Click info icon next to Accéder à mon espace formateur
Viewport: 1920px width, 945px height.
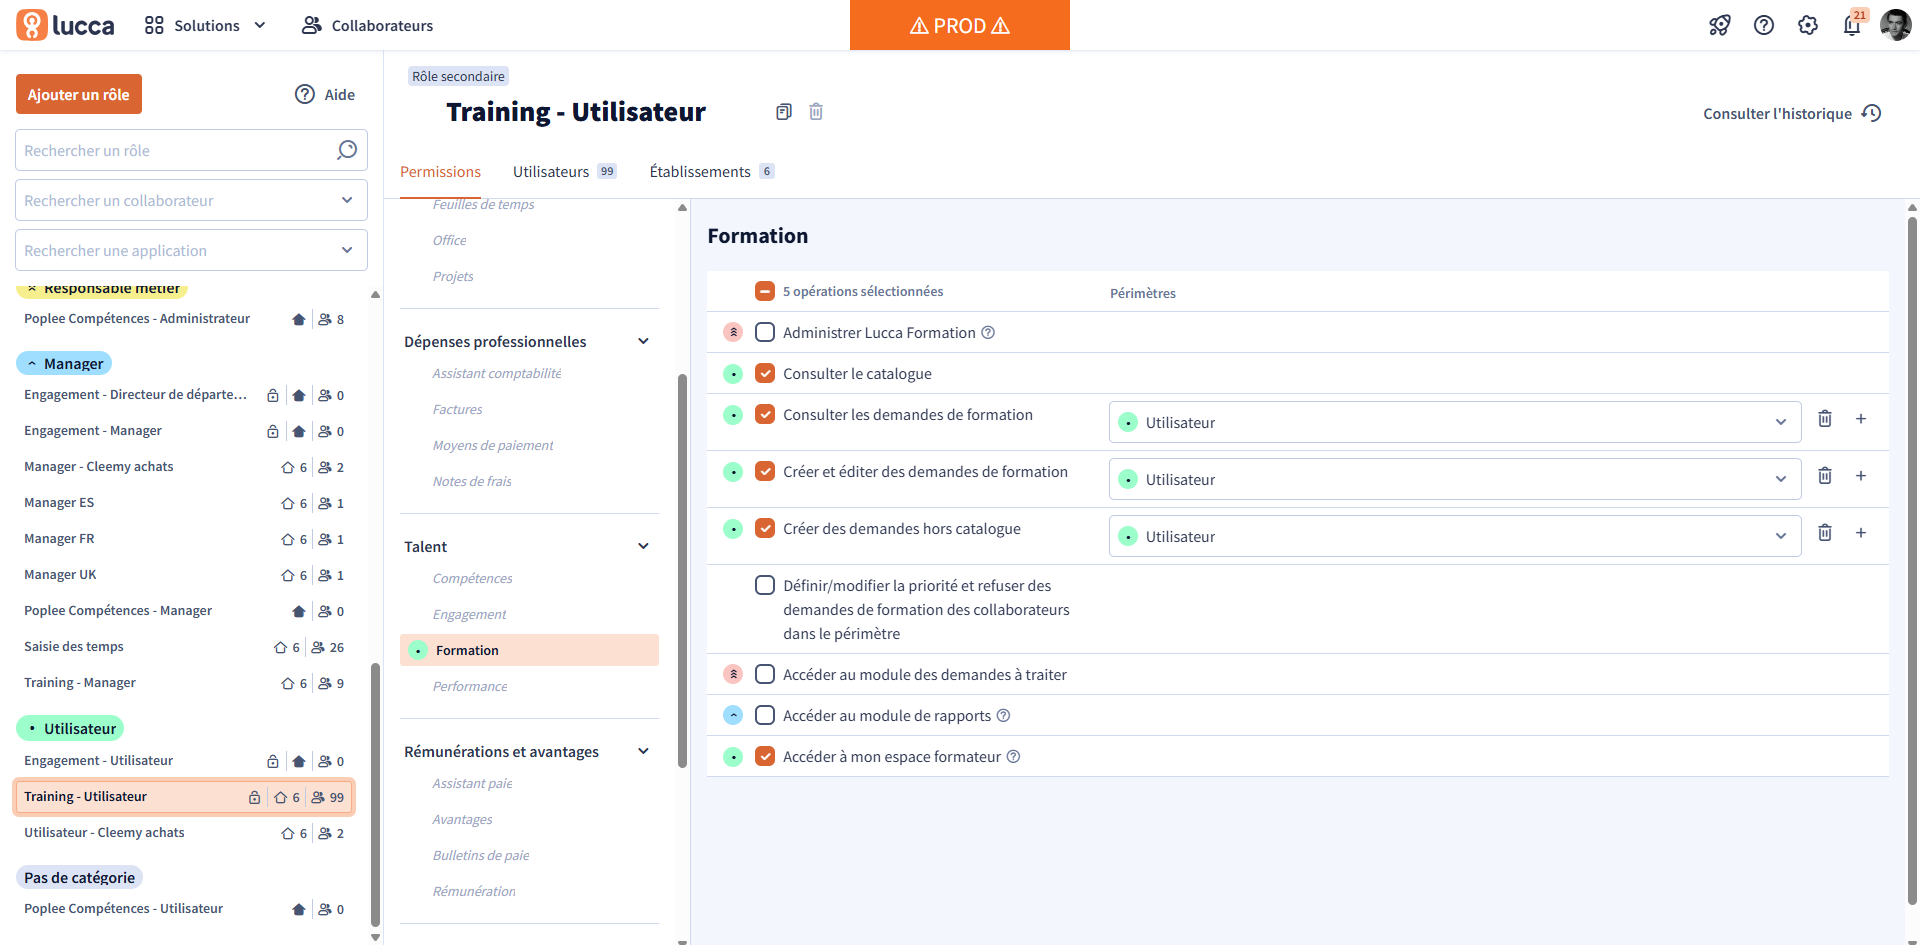click(x=1013, y=757)
